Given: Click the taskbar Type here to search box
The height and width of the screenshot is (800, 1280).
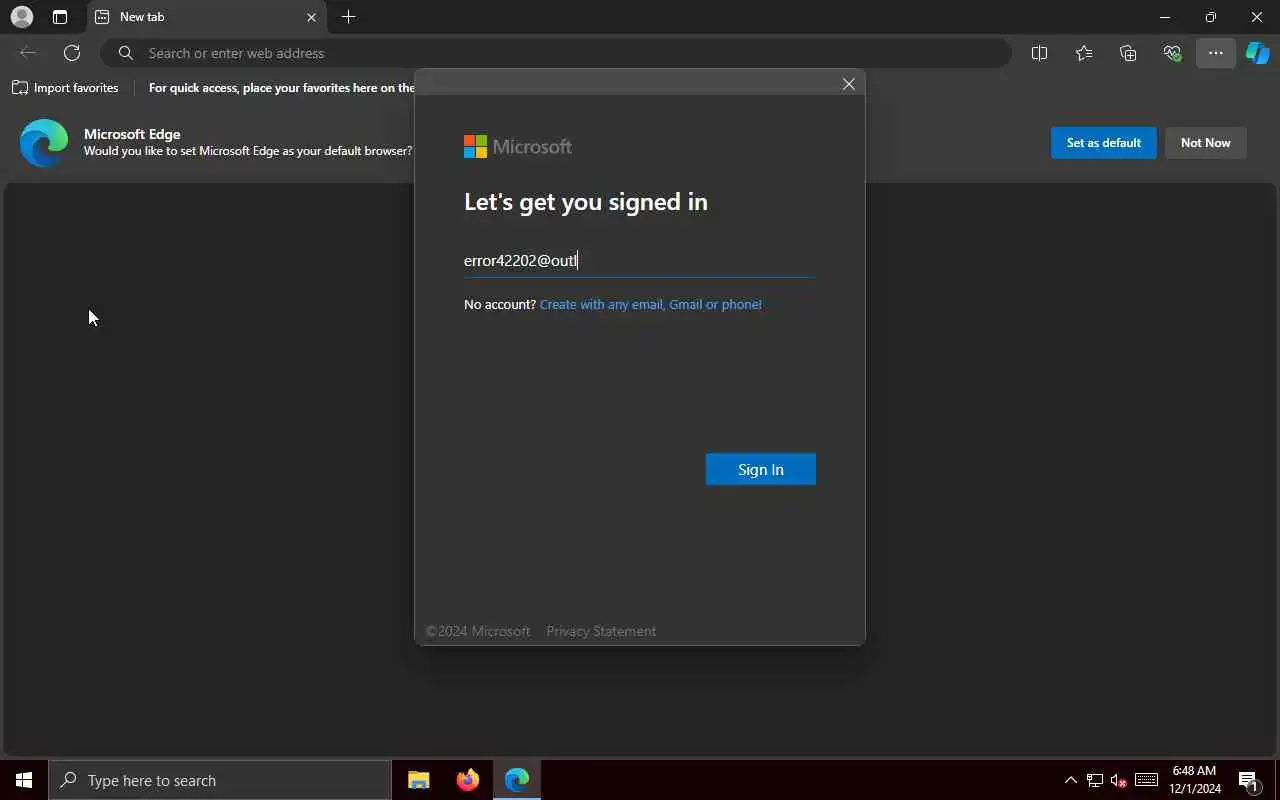Looking at the screenshot, I should 220,780.
